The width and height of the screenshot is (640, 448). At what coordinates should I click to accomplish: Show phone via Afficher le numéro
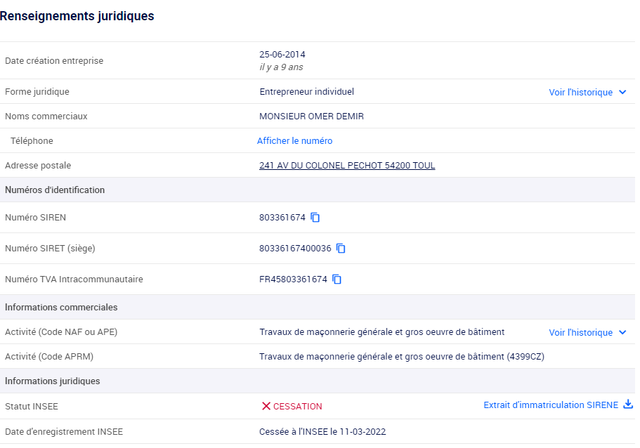[x=295, y=141]
